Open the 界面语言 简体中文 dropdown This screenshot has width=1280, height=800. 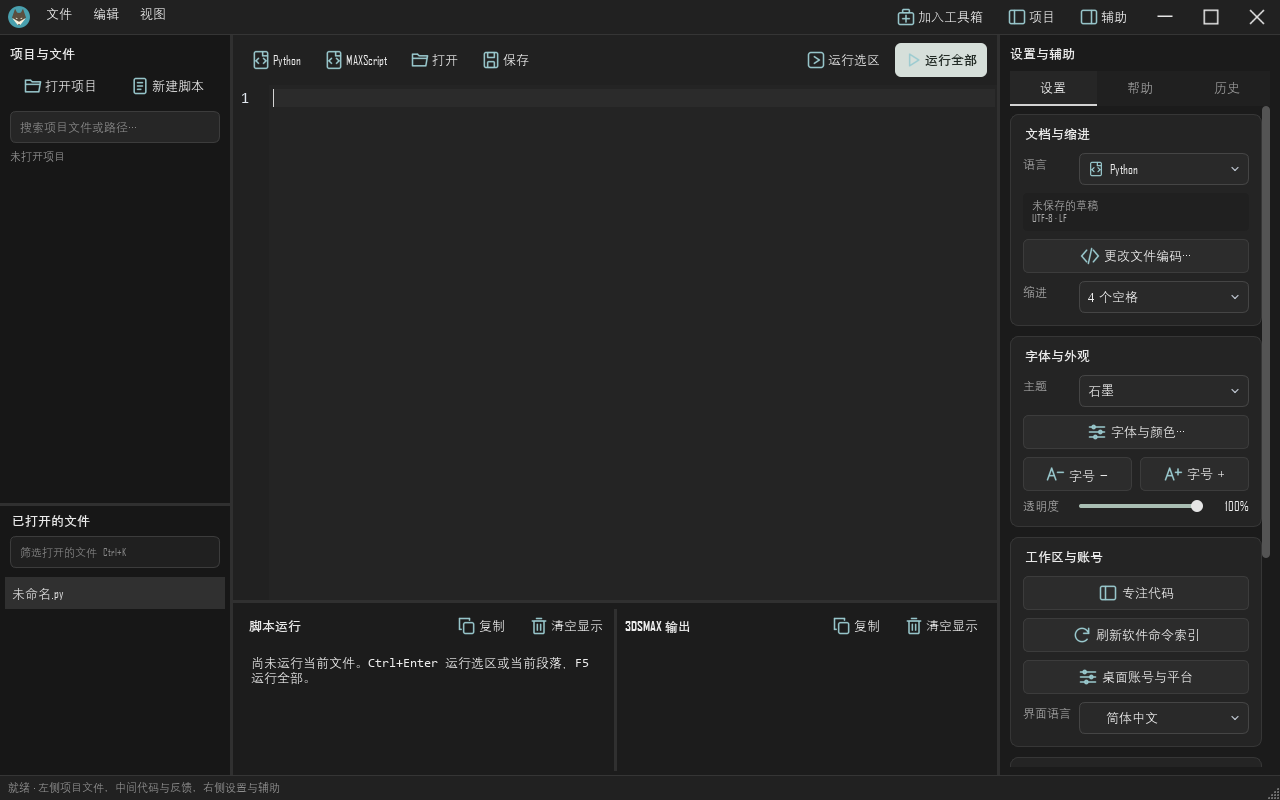pyautogui.click(x=1164, y=718)
